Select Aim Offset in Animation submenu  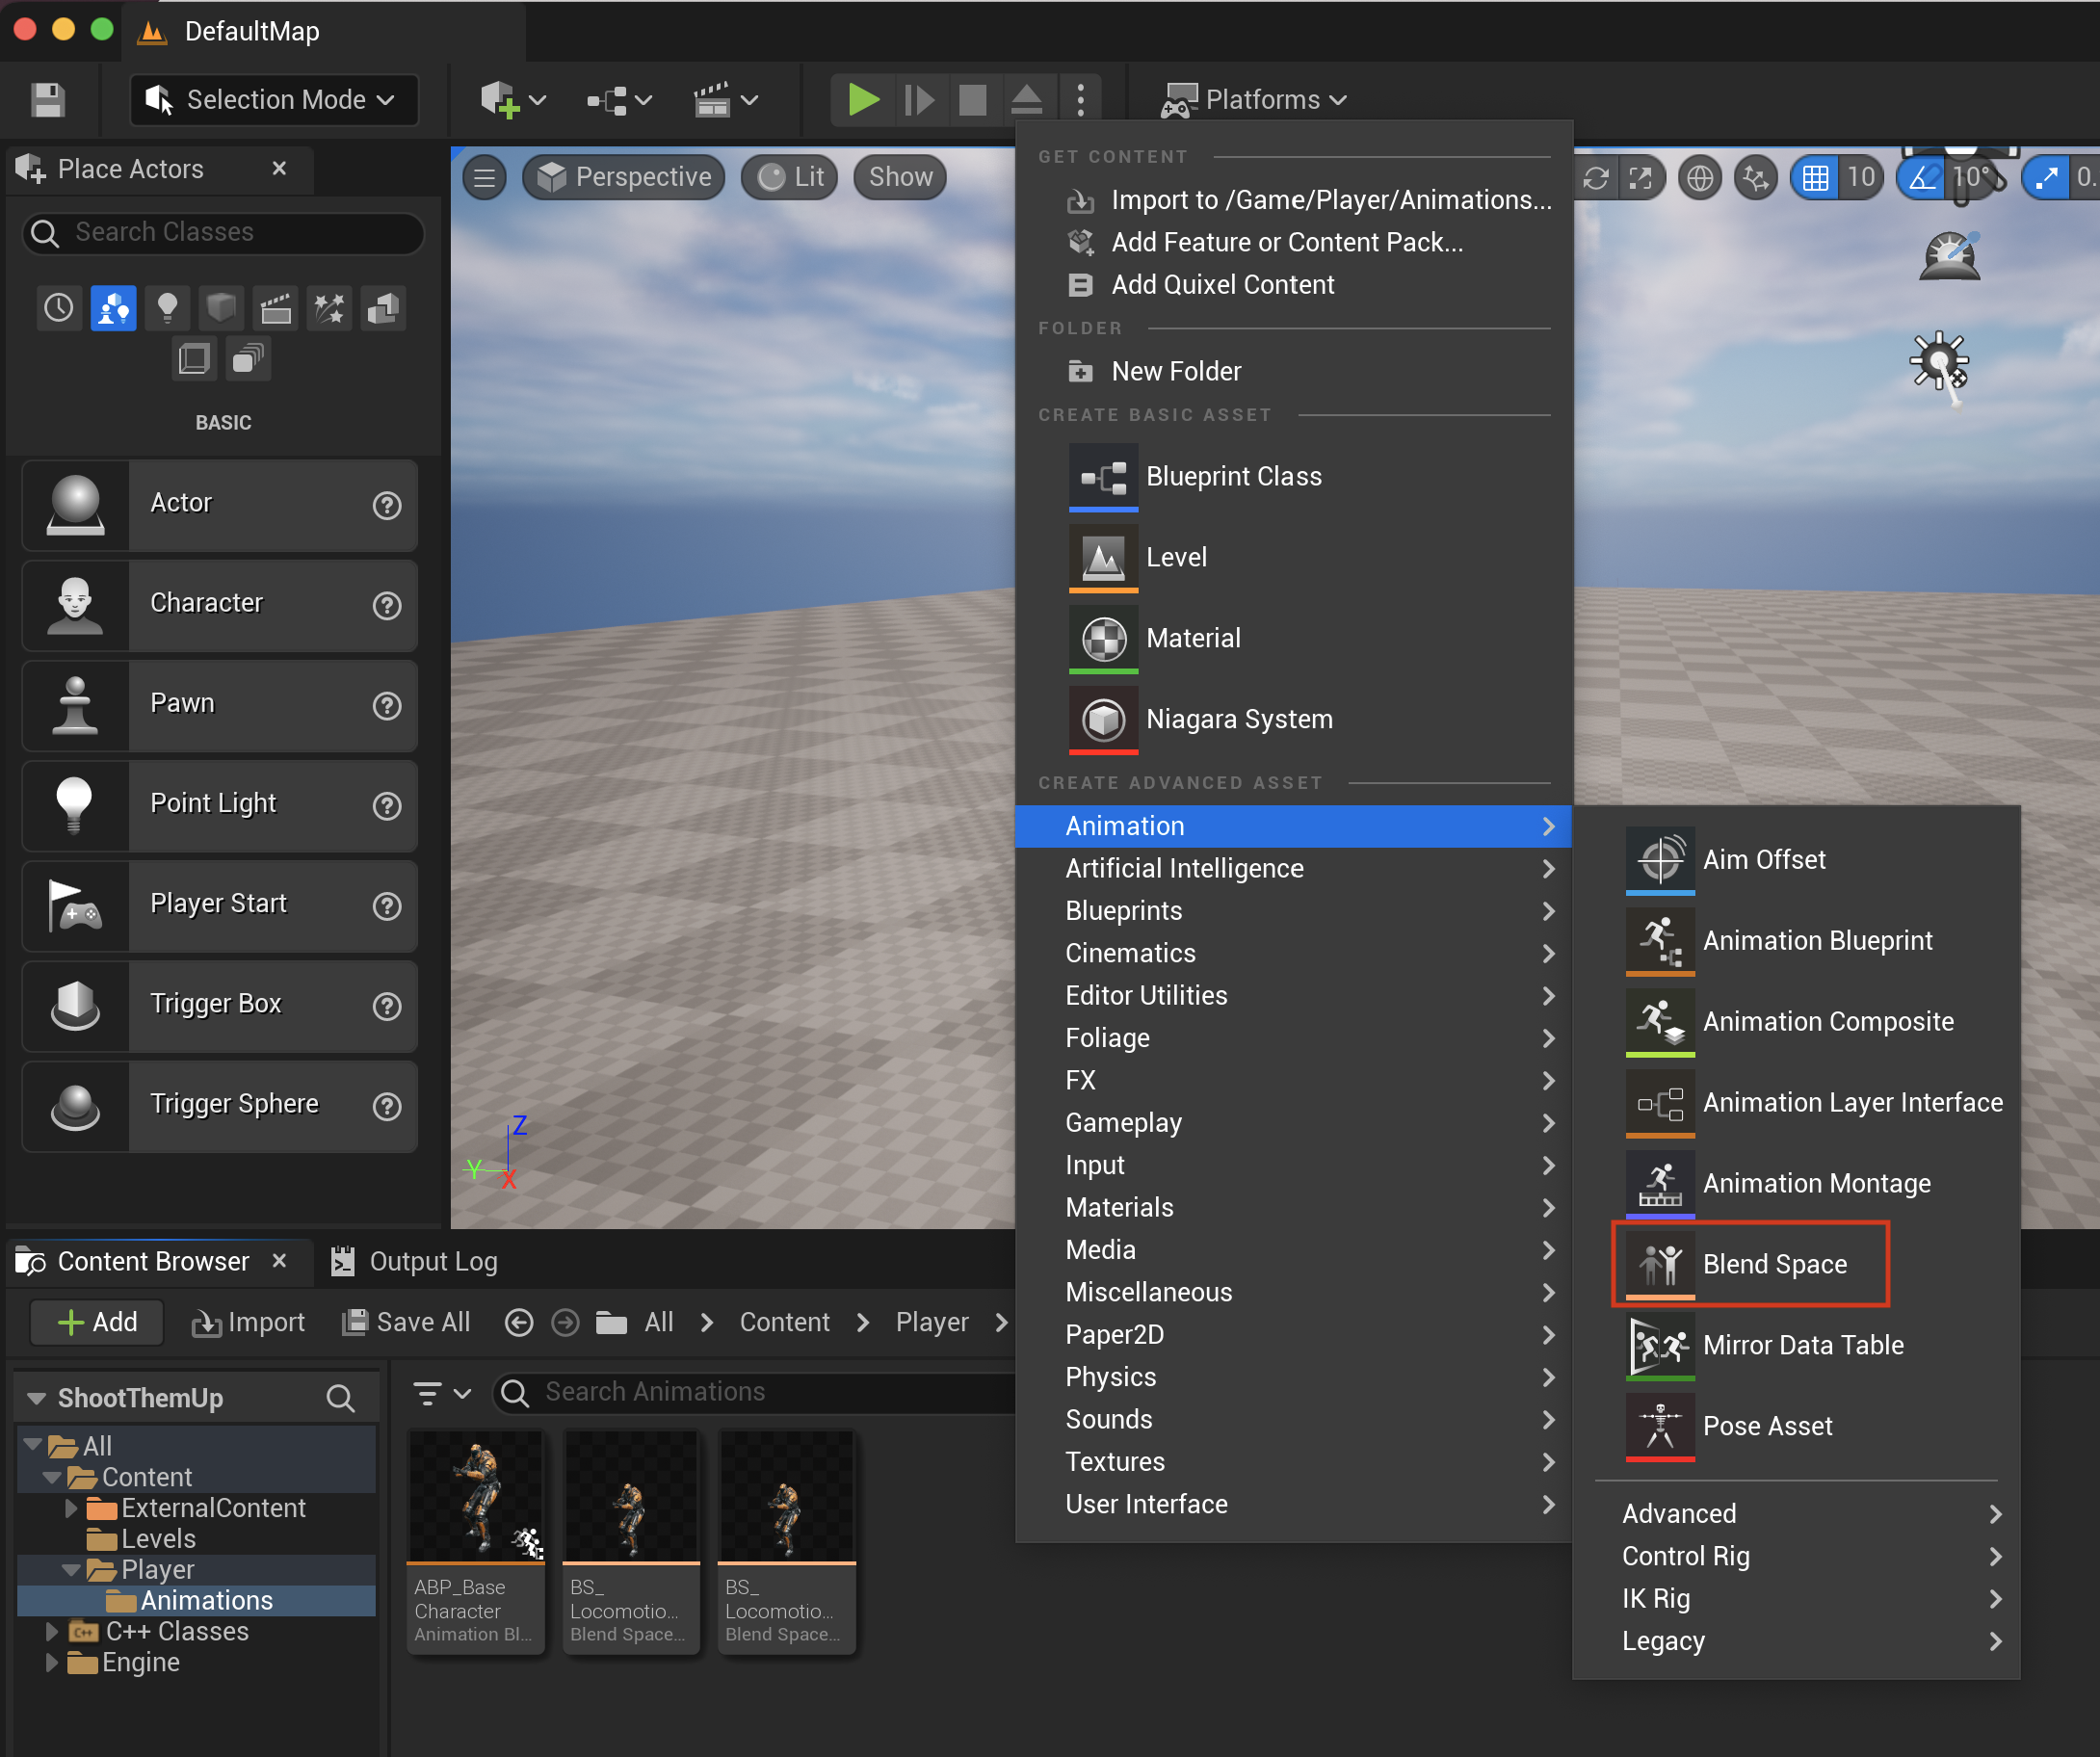[1797, 860]
